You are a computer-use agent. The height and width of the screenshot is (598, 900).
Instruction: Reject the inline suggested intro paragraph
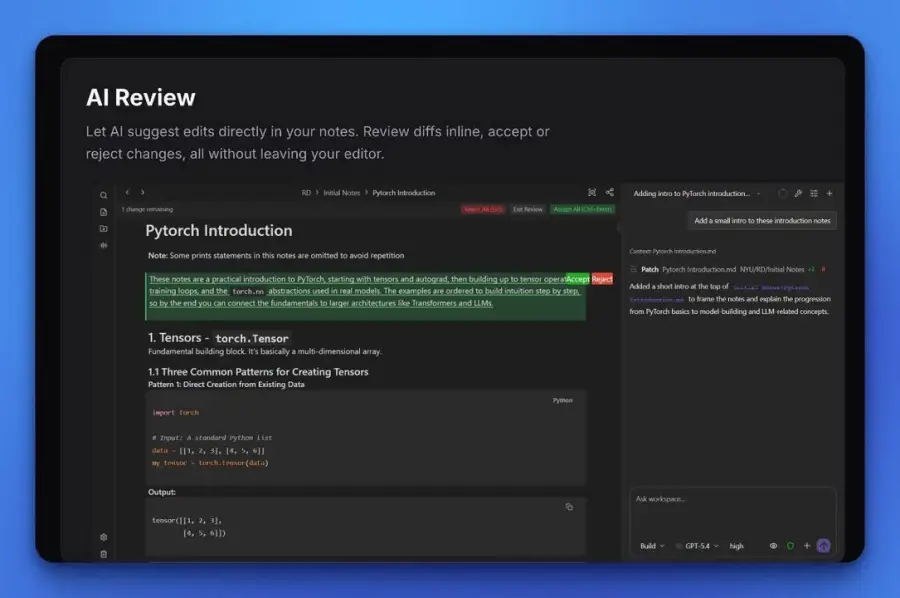click(602, 279)
